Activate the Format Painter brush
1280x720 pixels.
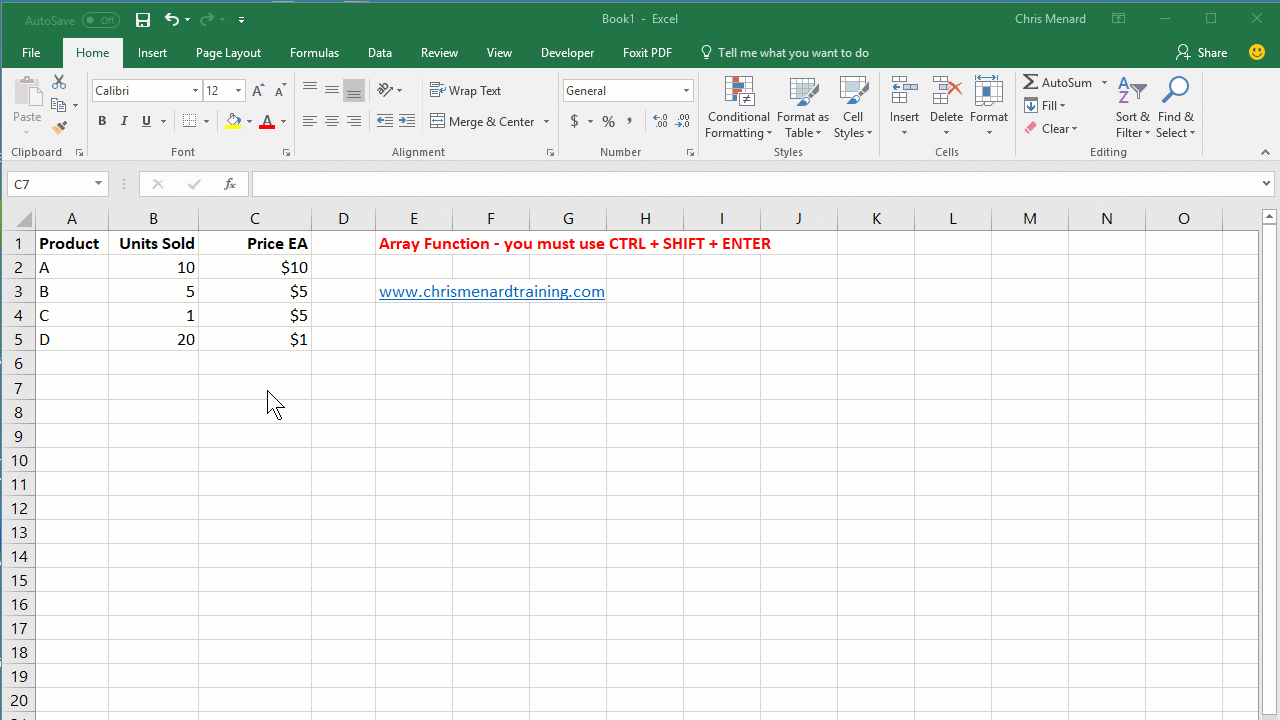59,128
